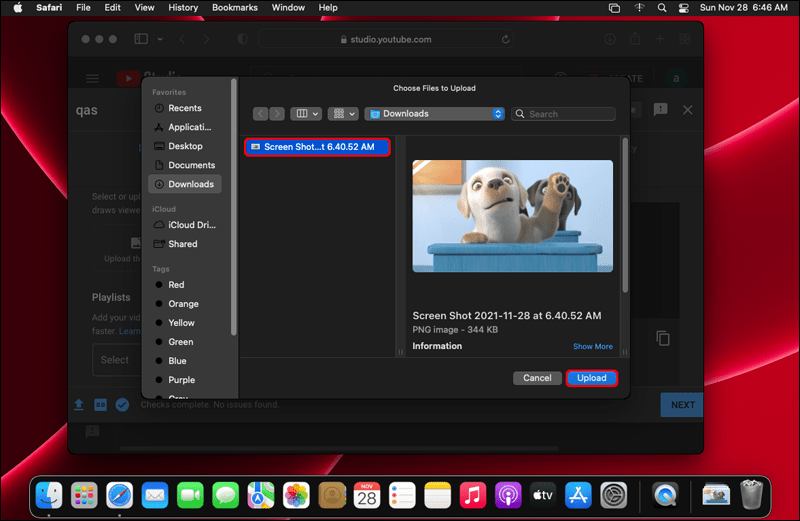Viewport: 800px width, 521px height.
Task: Select Applications in the Favorites sidebar
Action: click(184, 127)
